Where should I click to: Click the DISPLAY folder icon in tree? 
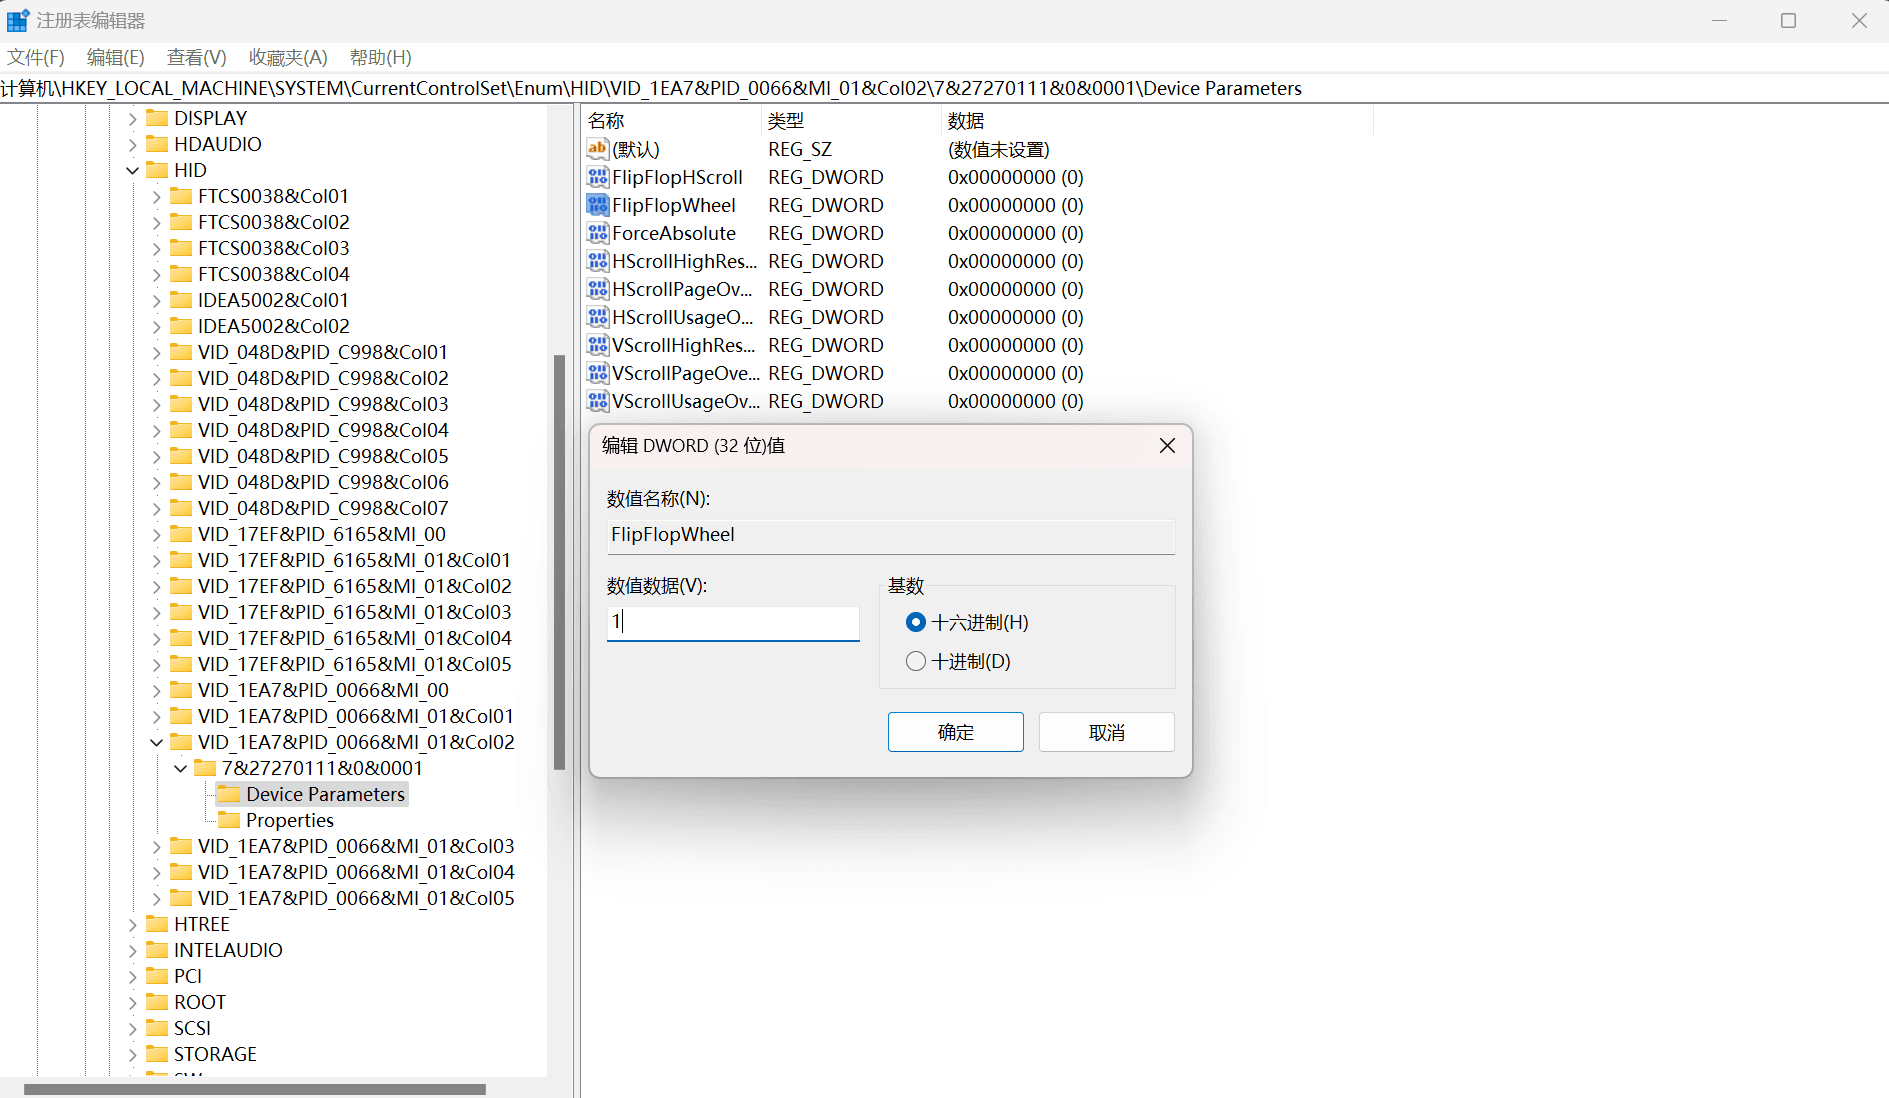[157, 118]
